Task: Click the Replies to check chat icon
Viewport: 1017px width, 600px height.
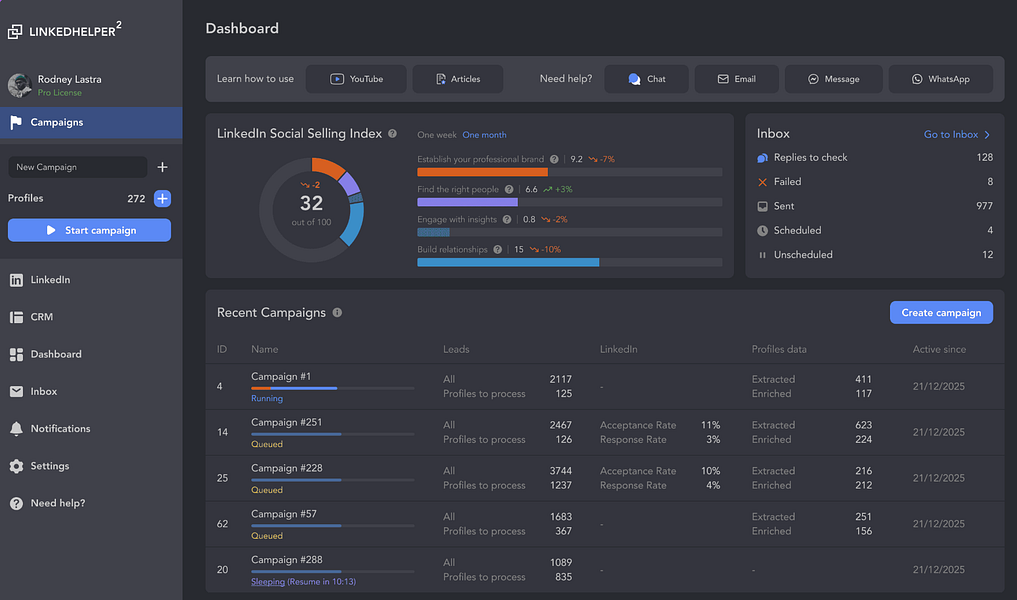Action: 763,158
